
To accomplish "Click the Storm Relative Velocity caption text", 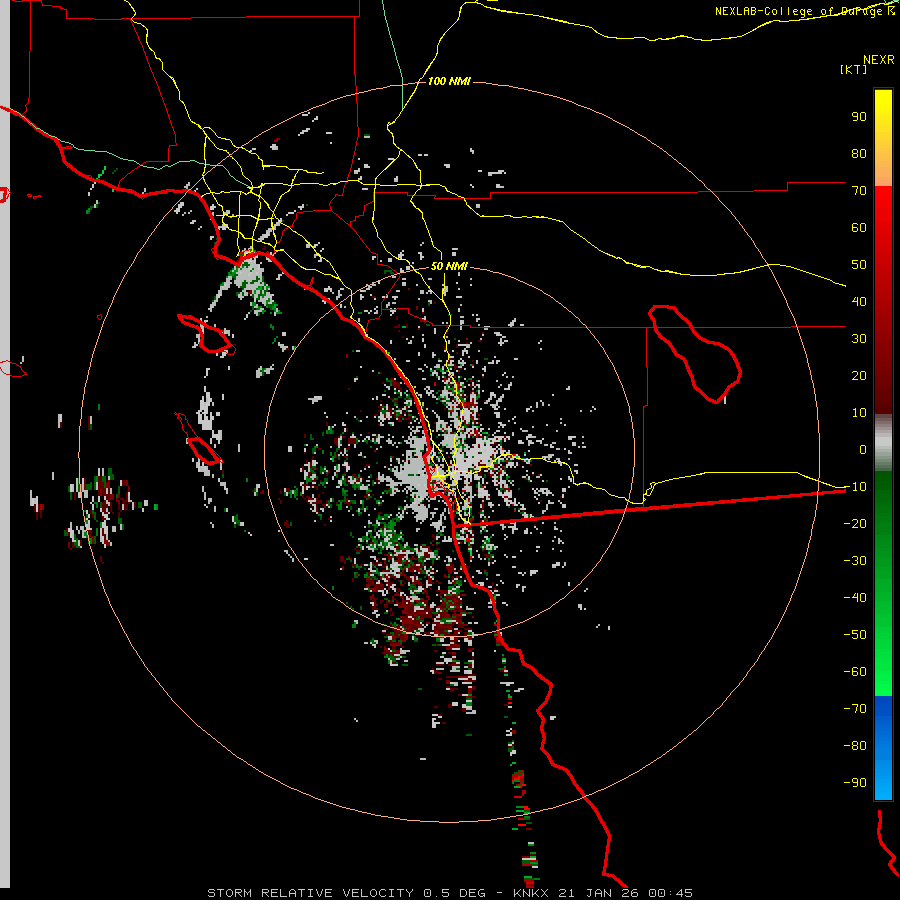I will (450, 893).
